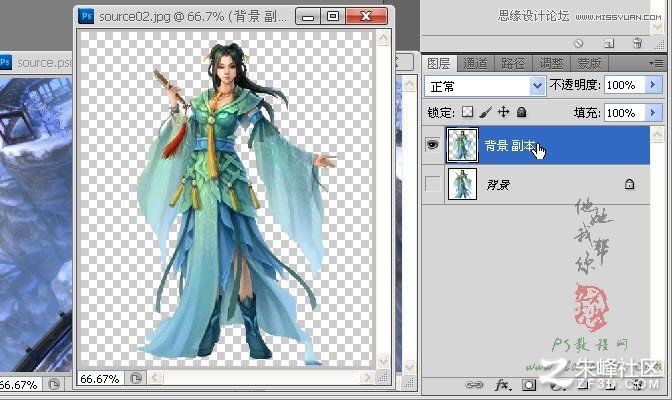Click the lock icon on the 背景 layer
The height and width of the screenshot is (400, 672).
pos(629,184)
